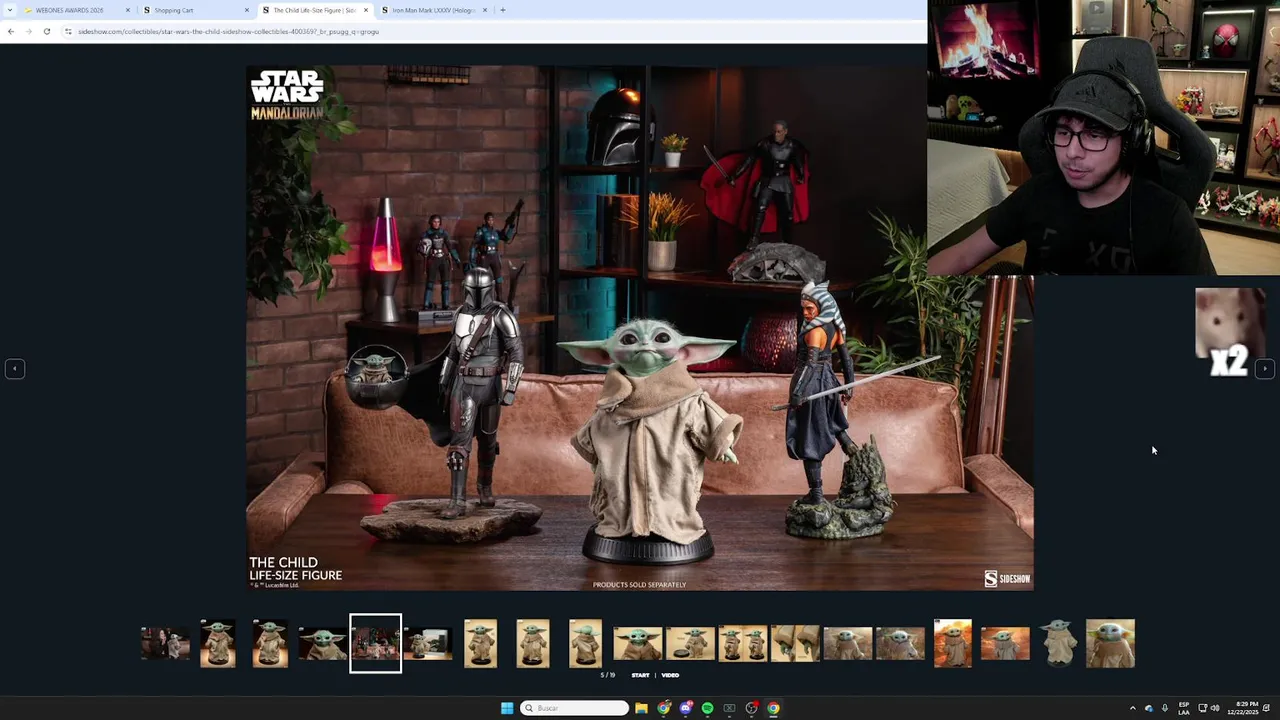Select the second gallery thumbnail
Viewport: 1280px width, 720px height.
click(217, 643)
